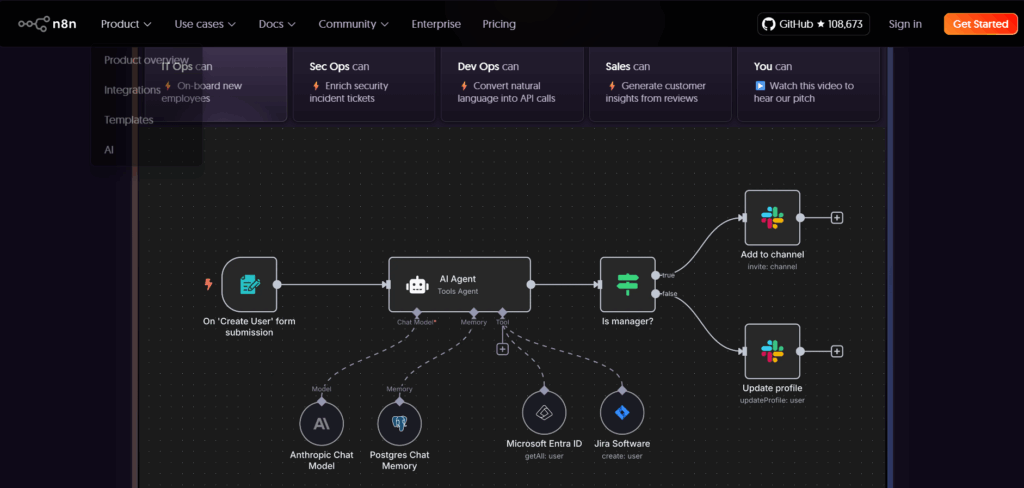The width and height of the screenshot is (1024, 488).
Task: Open the Pricing page
Action: pos(499,24)
